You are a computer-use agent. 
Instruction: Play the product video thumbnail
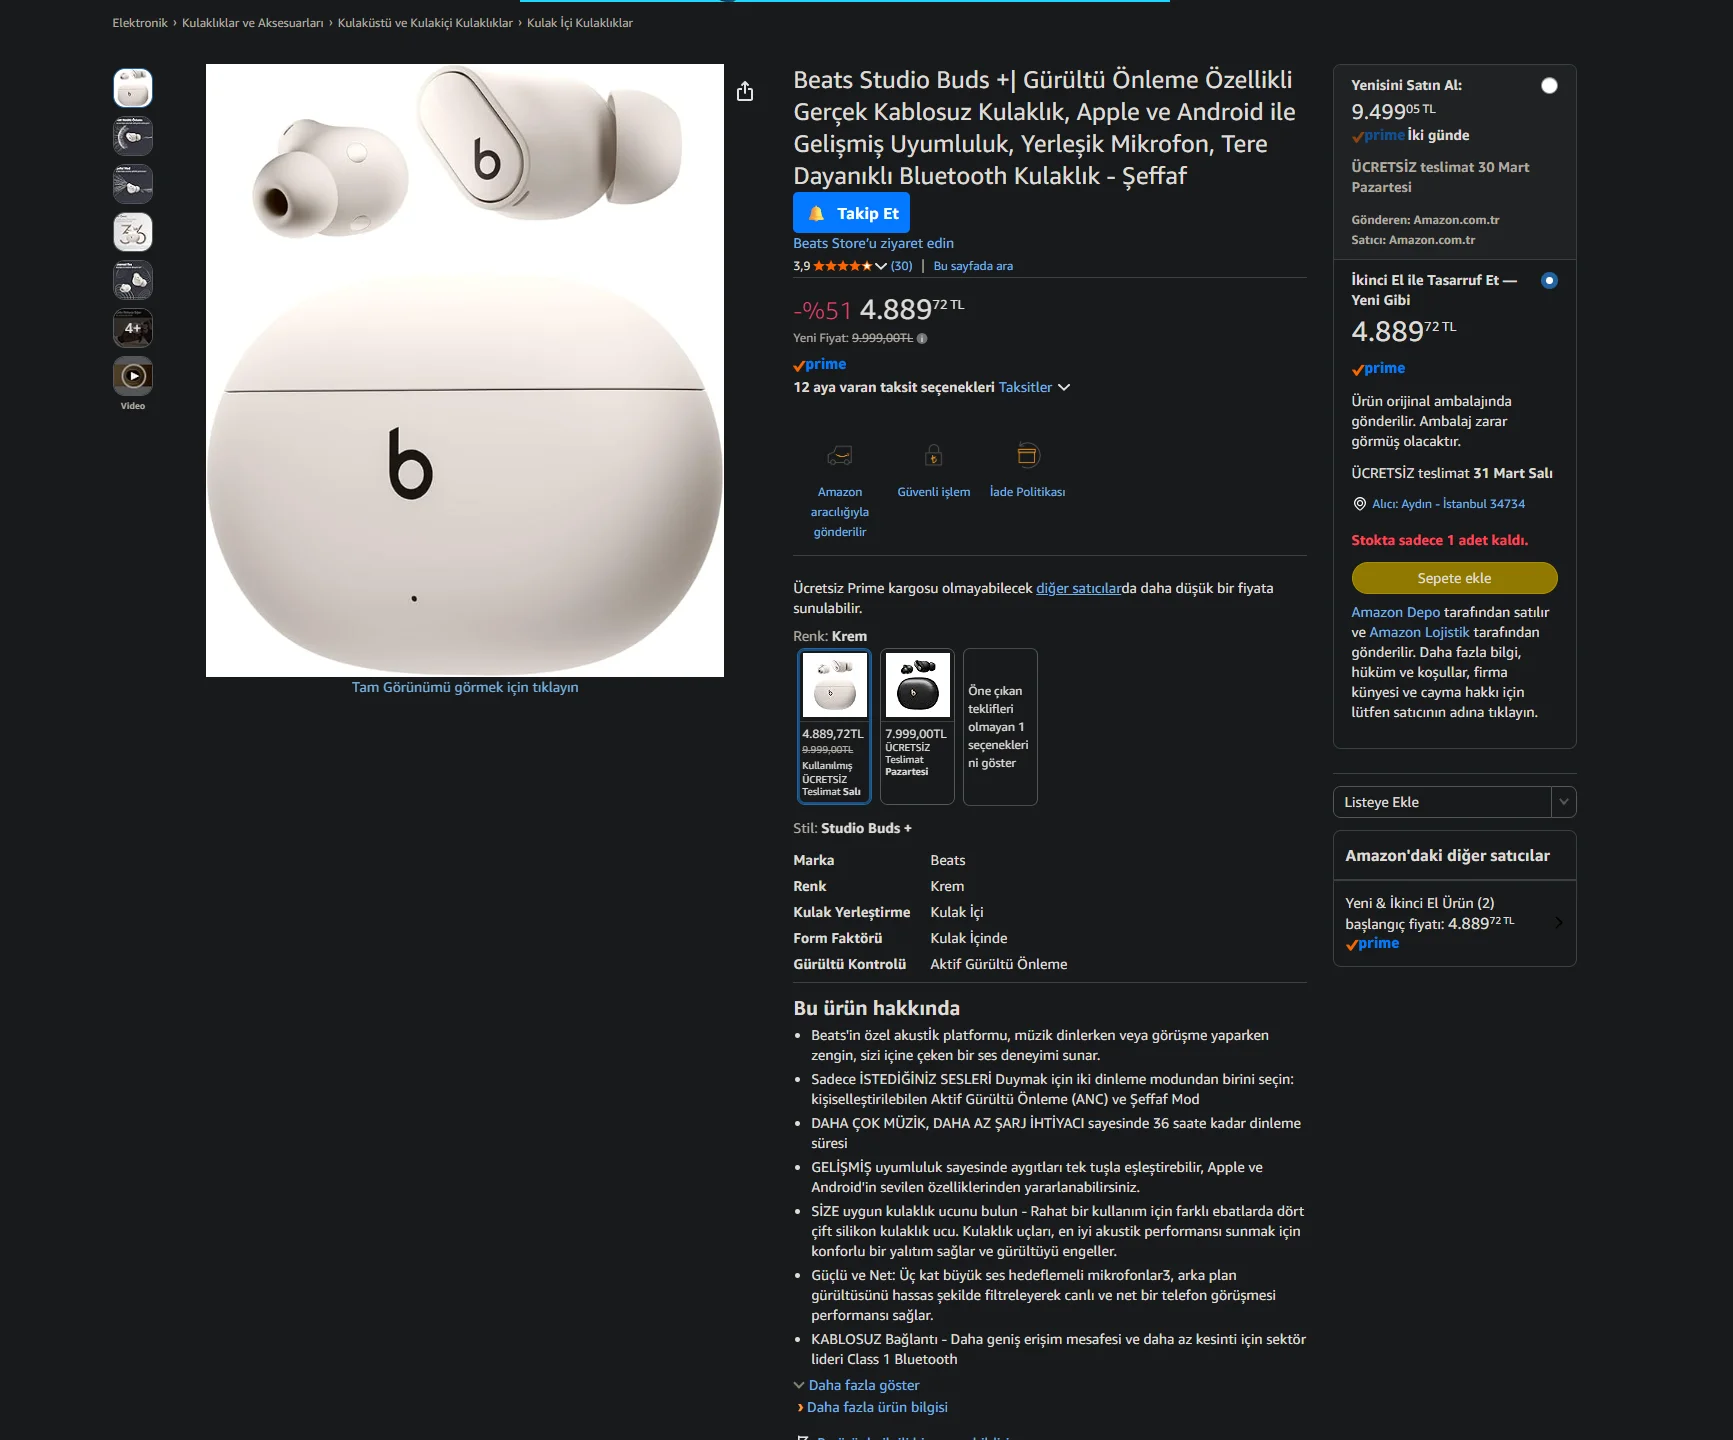[133, 376]
